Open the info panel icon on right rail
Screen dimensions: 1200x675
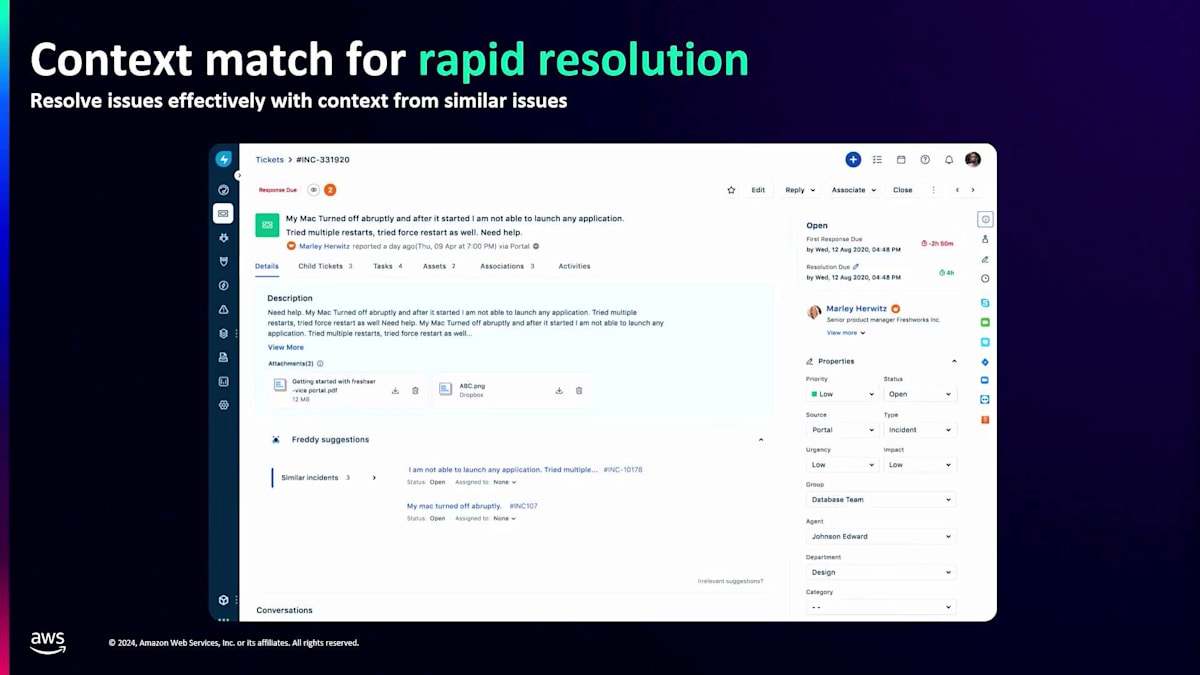tap(985, 219)
